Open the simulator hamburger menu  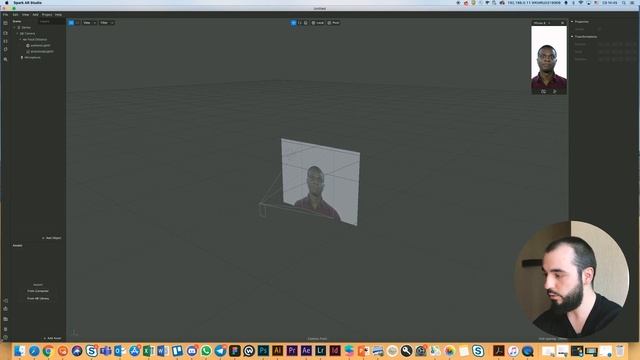(562, 23)
